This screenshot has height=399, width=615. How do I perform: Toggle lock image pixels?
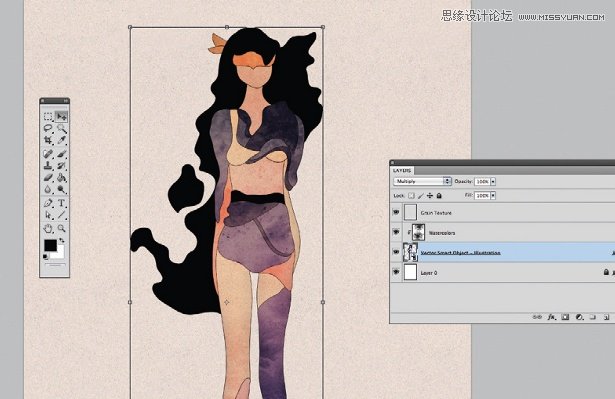pyautogui.click(x=420, y=195)
